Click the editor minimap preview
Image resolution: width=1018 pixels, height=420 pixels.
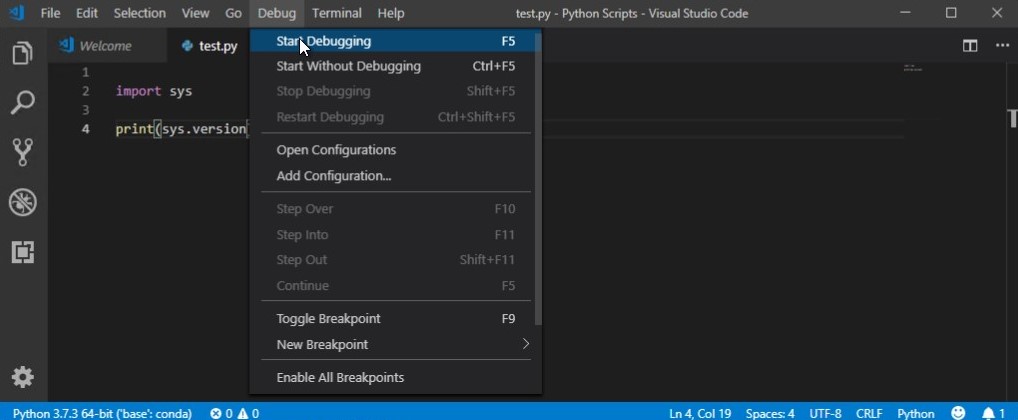coord(912,67)
